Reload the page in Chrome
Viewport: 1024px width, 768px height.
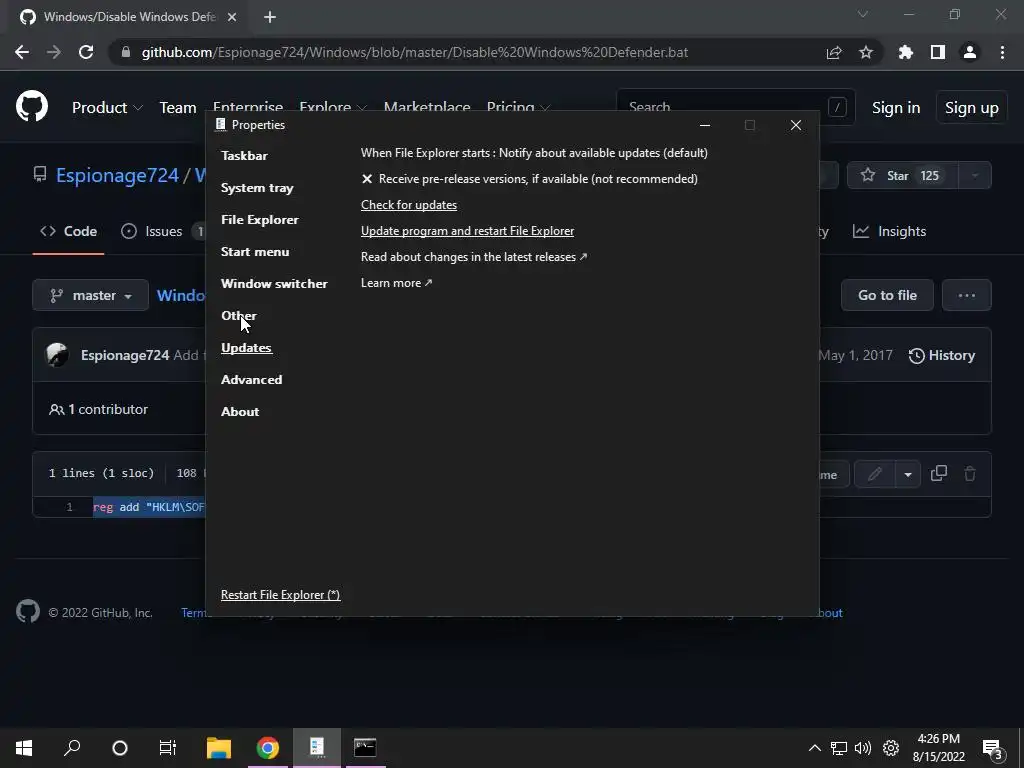[86, 52]
